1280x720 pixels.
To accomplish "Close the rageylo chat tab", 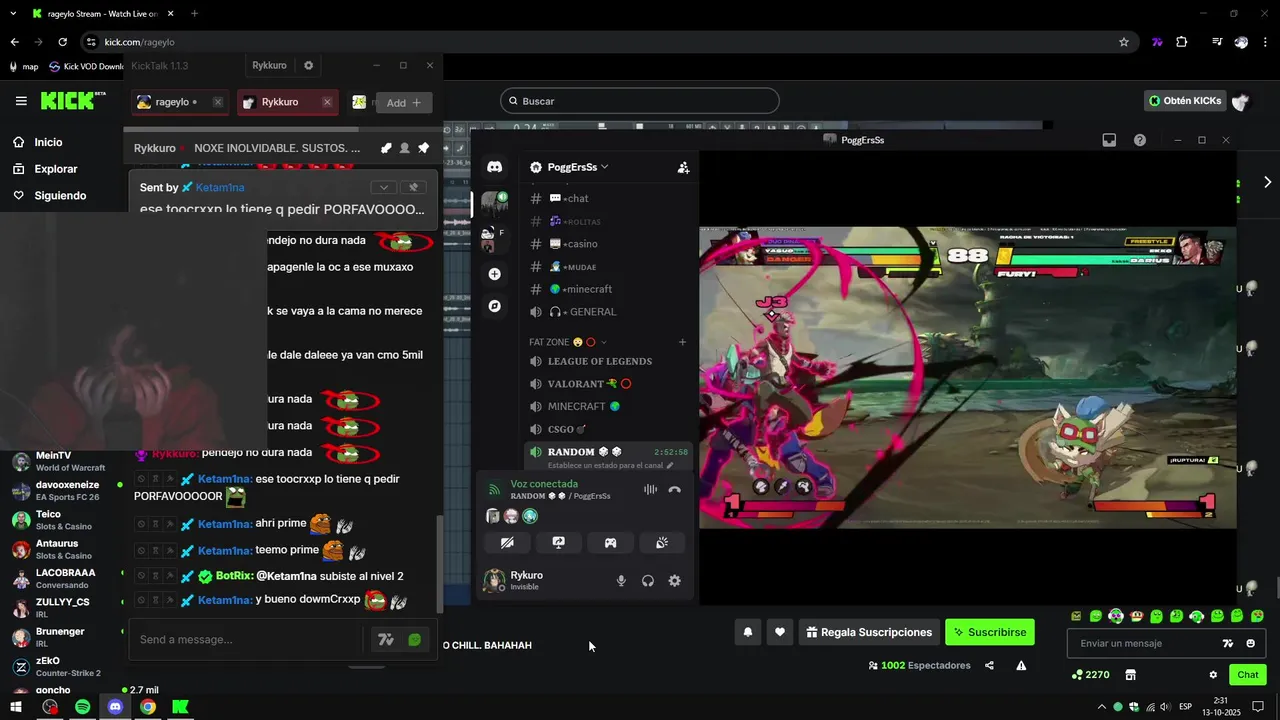I will pos(218,102).
